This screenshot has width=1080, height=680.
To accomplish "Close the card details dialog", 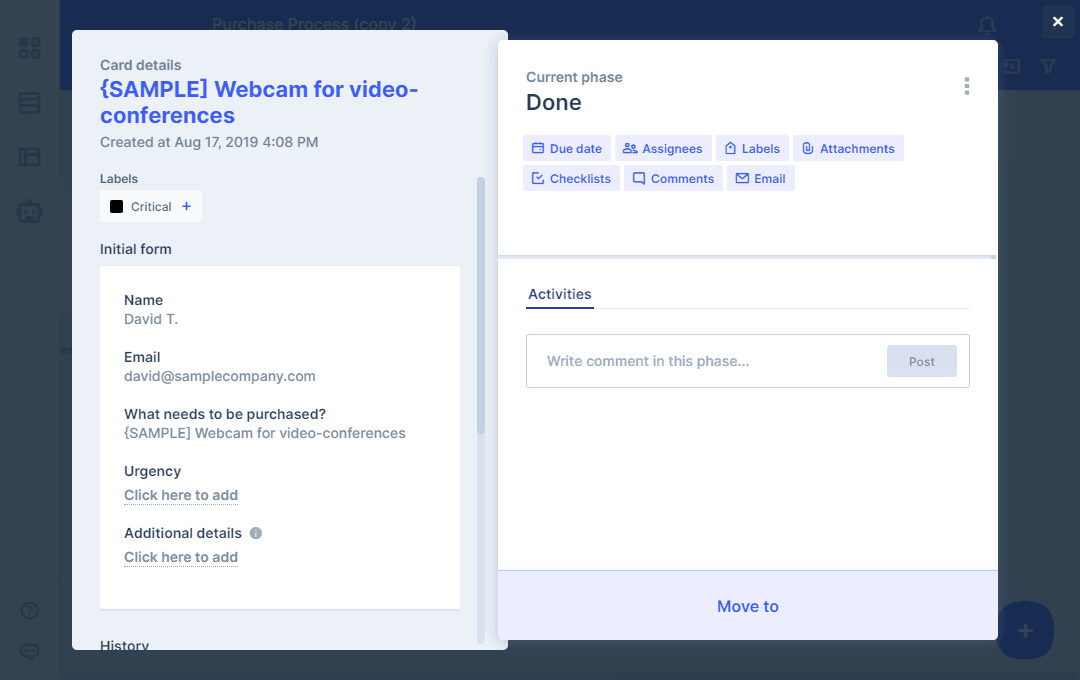I will pos(1057,22).
